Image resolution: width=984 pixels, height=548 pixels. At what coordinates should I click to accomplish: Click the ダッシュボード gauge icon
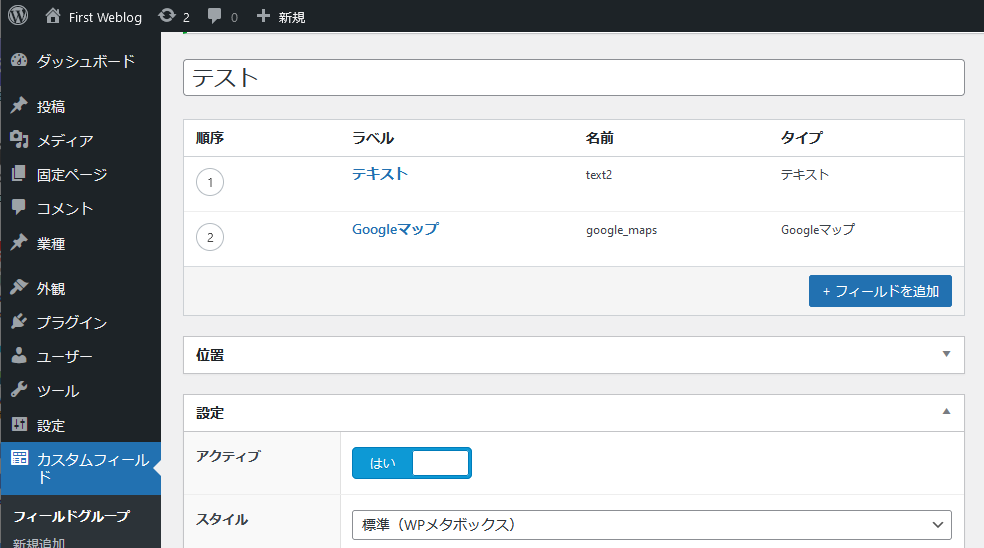pos(19,60)
